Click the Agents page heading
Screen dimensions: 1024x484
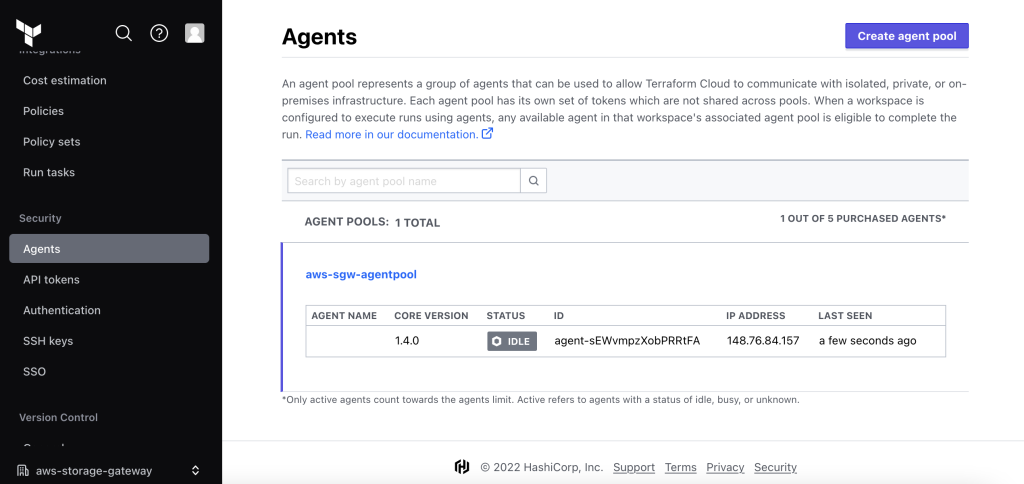319,37
